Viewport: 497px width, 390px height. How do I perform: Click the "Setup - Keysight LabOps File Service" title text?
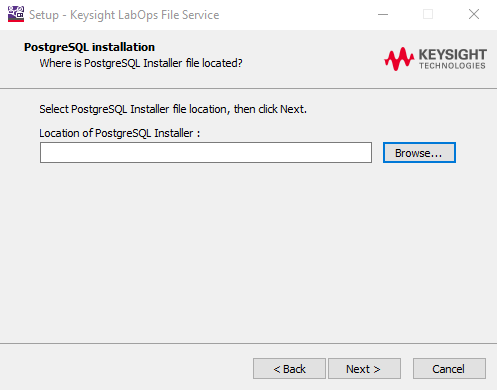click(124, 15)
